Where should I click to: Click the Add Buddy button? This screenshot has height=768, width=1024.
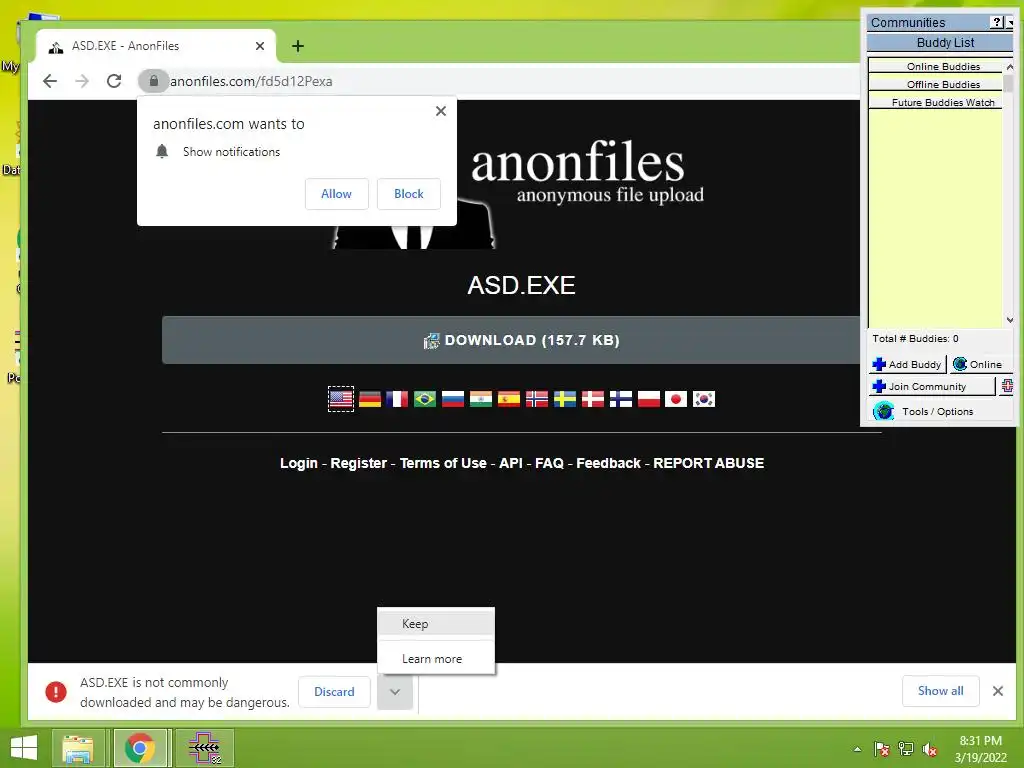pos(907,364)
